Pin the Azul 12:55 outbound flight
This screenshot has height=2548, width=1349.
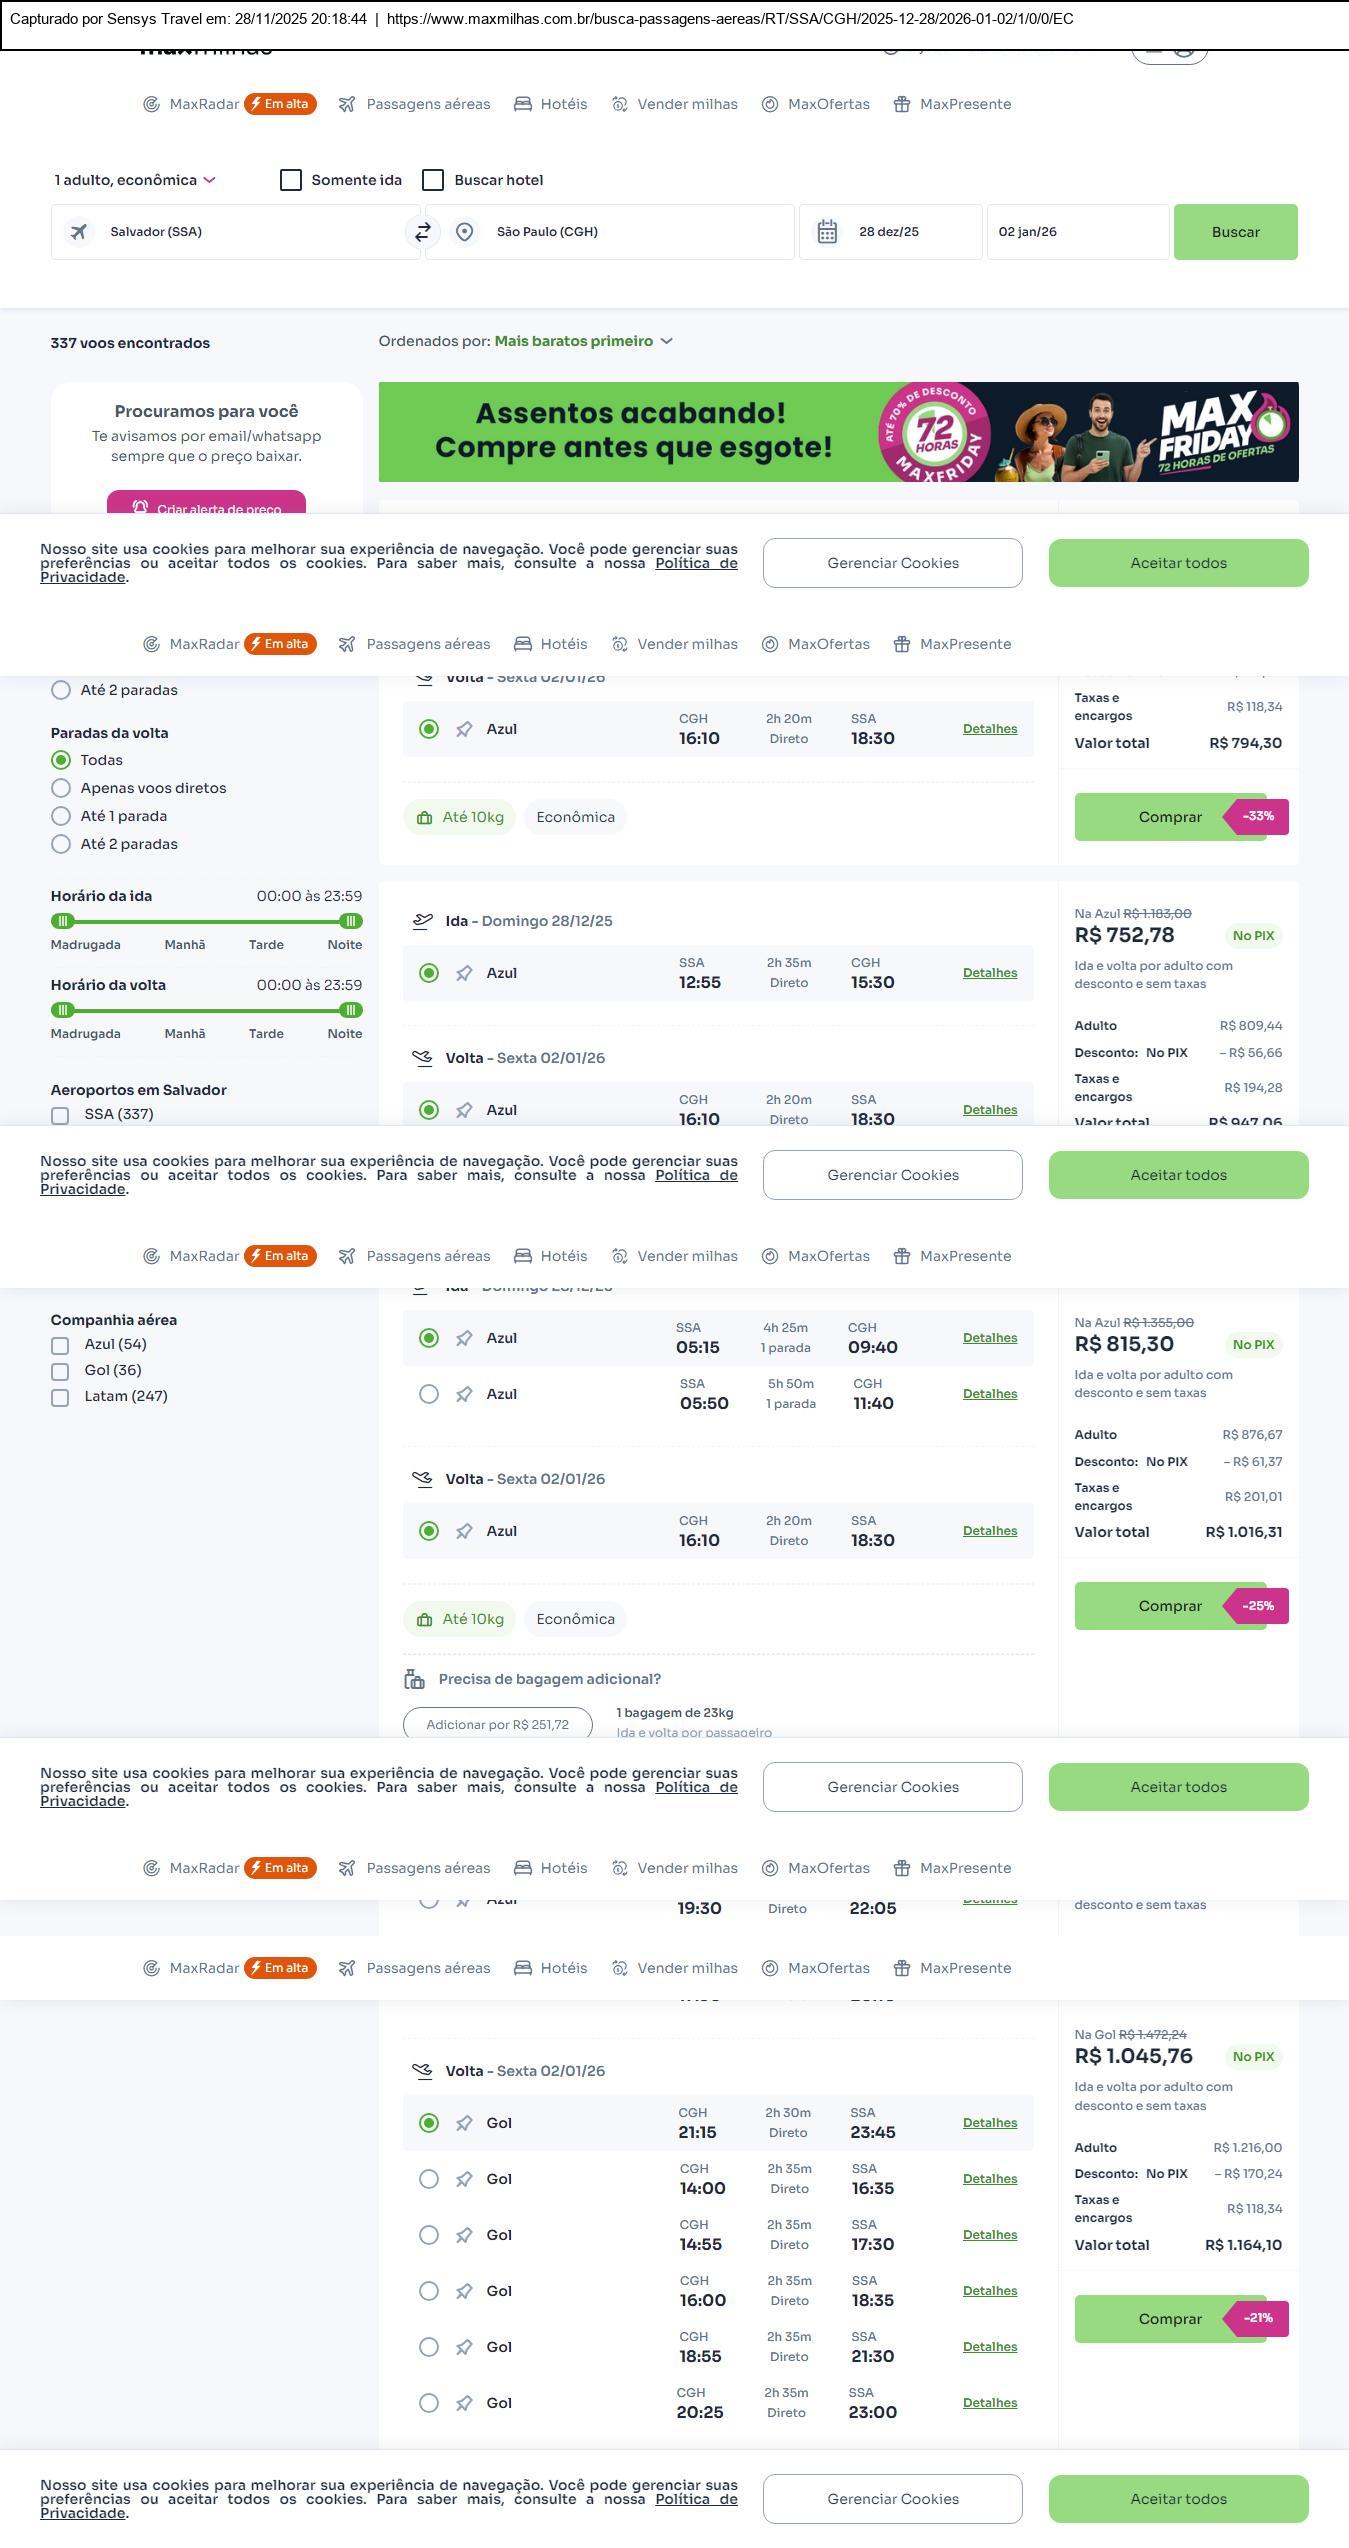coord(464,973)
